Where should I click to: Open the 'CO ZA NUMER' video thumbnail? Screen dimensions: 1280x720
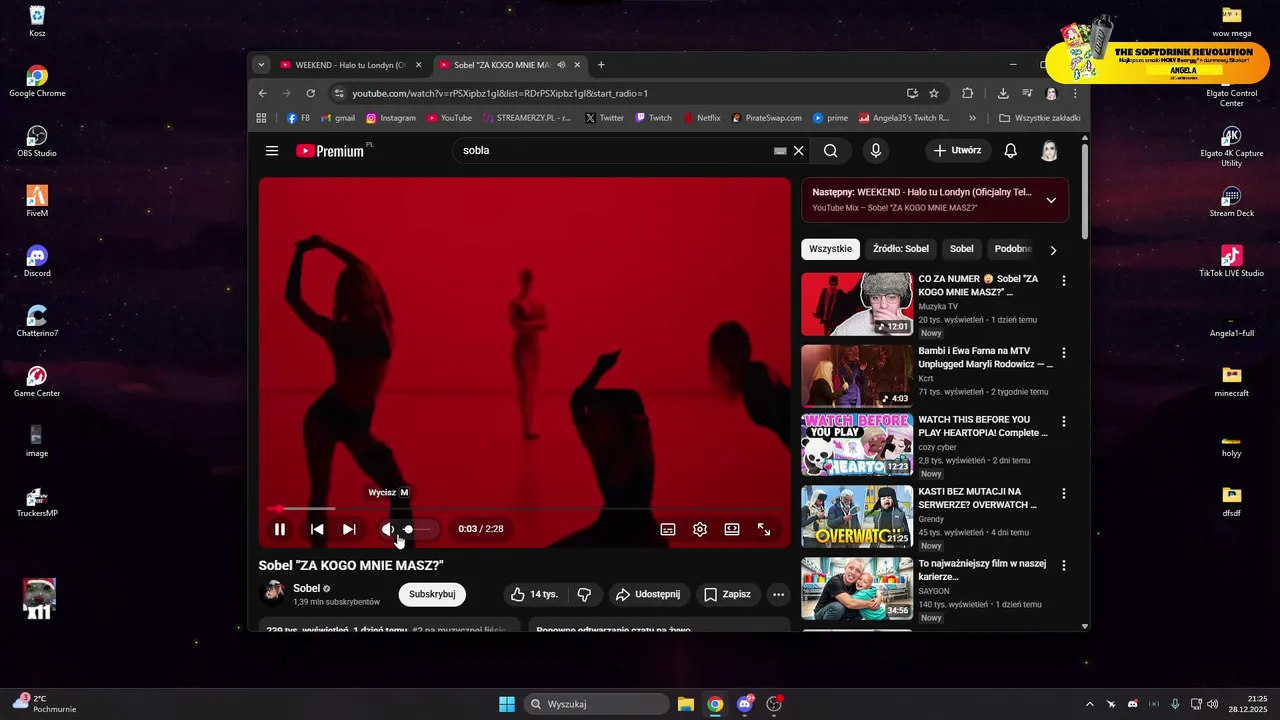[857, 305]
